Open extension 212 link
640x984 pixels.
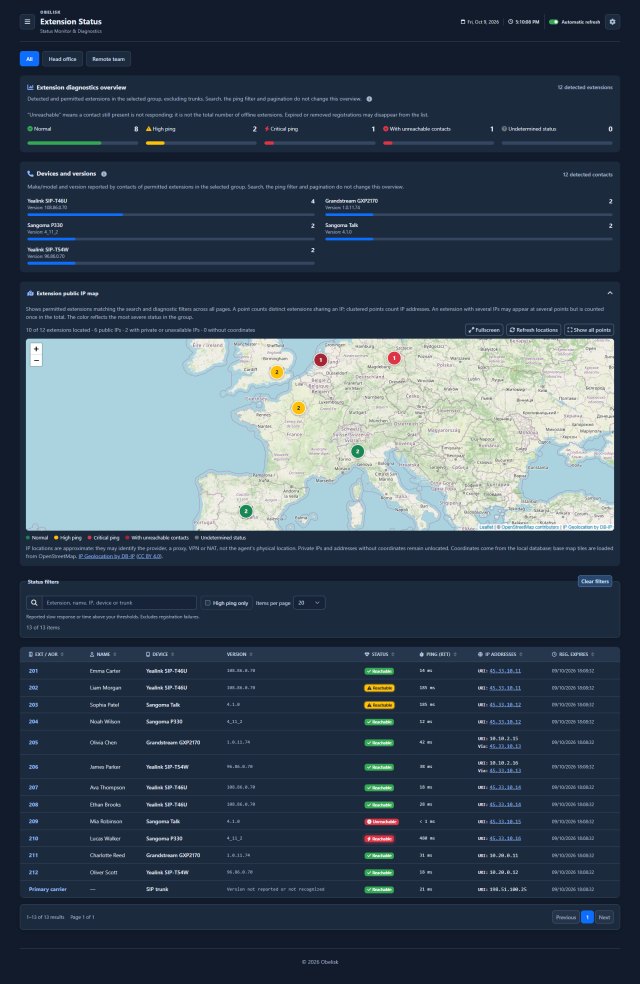33,872
